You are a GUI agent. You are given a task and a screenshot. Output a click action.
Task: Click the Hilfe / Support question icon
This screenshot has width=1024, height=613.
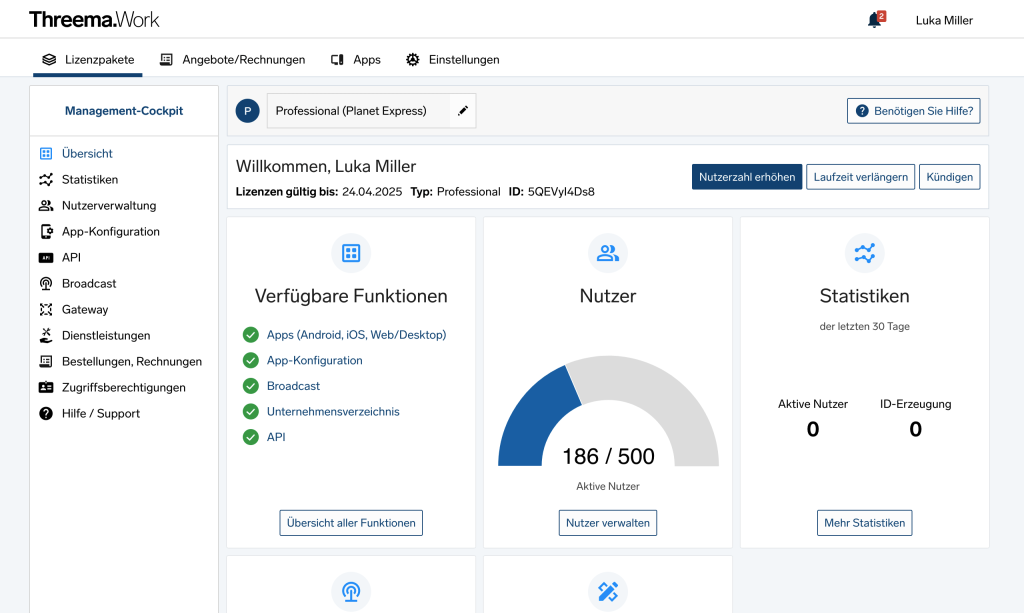click(x=46, y=413)
